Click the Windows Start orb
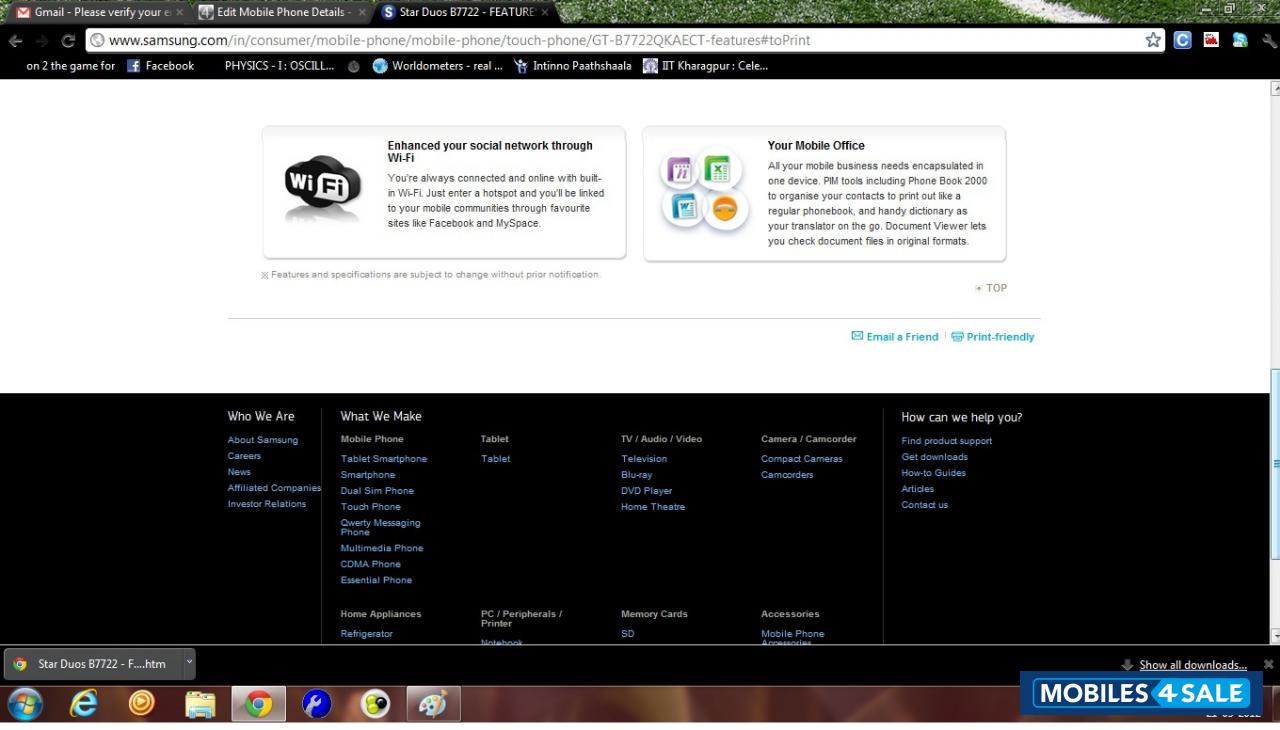Viewport: 1280px width, 730px height. click(25, 704)
